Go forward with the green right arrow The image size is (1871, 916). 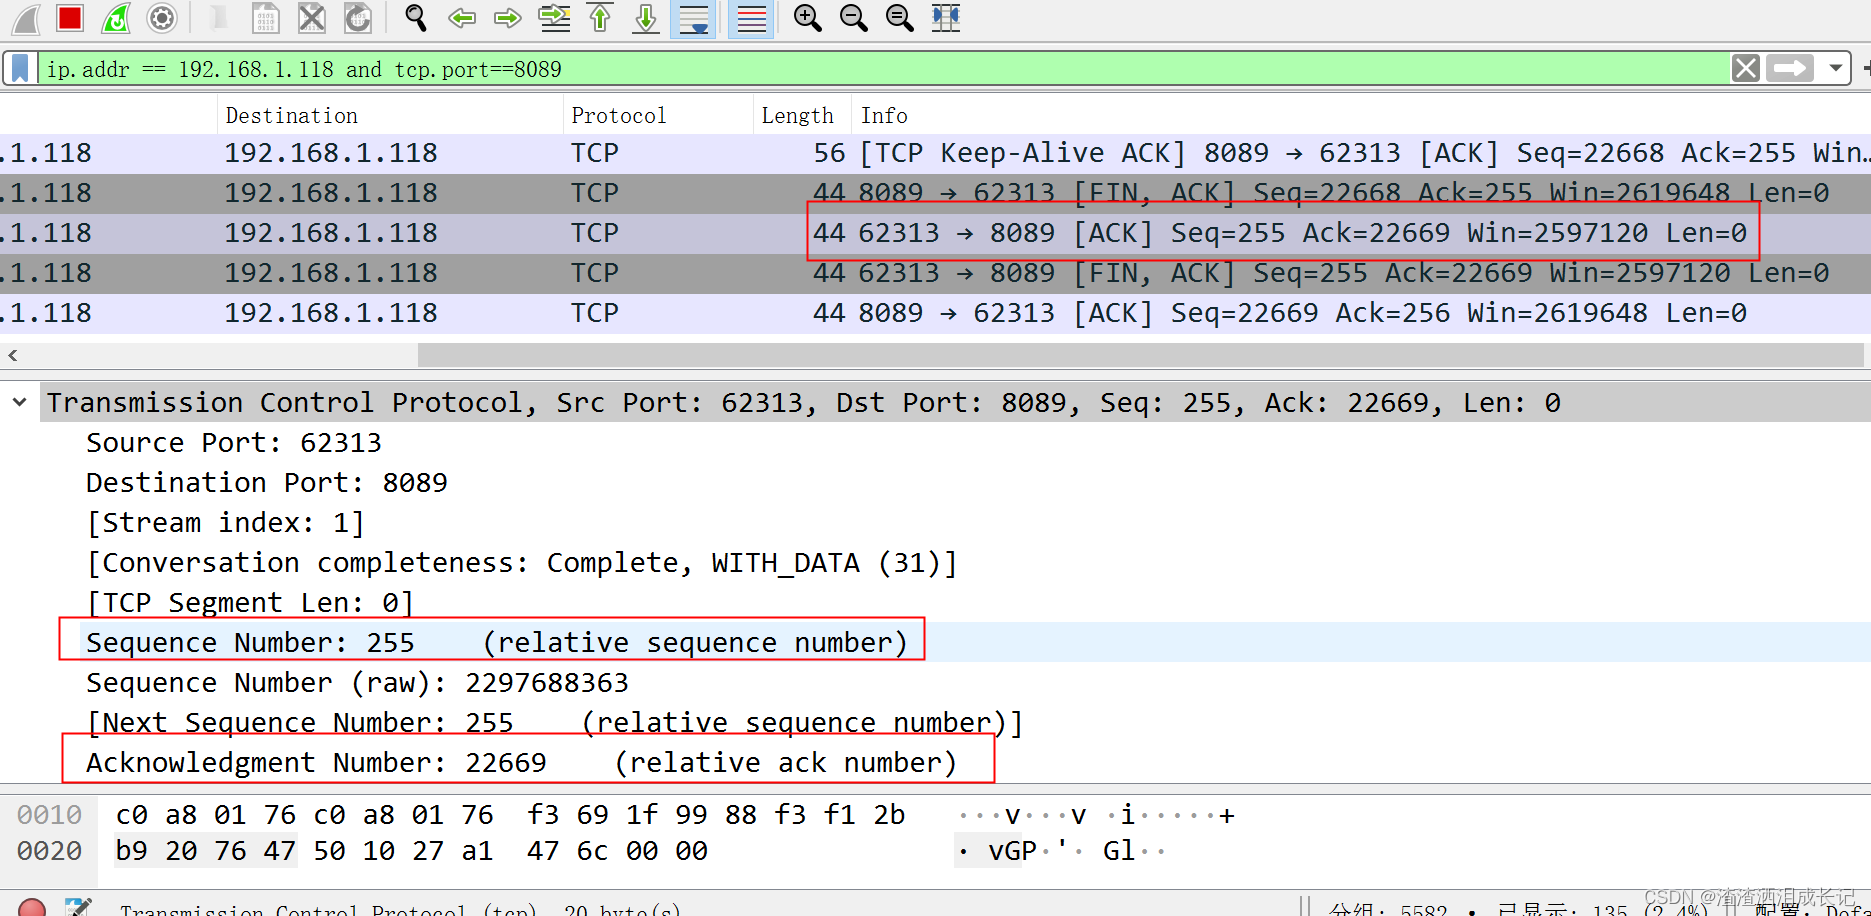[508, 18]
